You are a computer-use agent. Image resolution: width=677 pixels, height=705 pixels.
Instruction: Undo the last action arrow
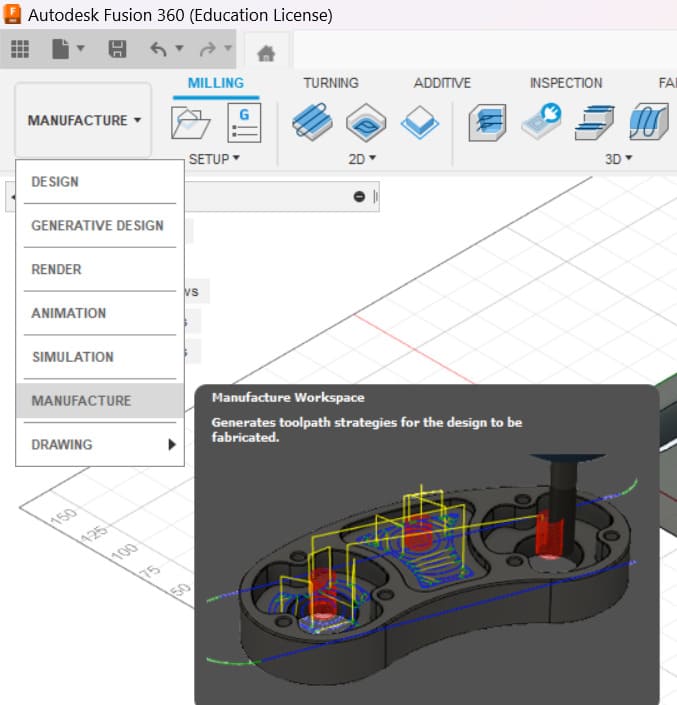[159, 49]
